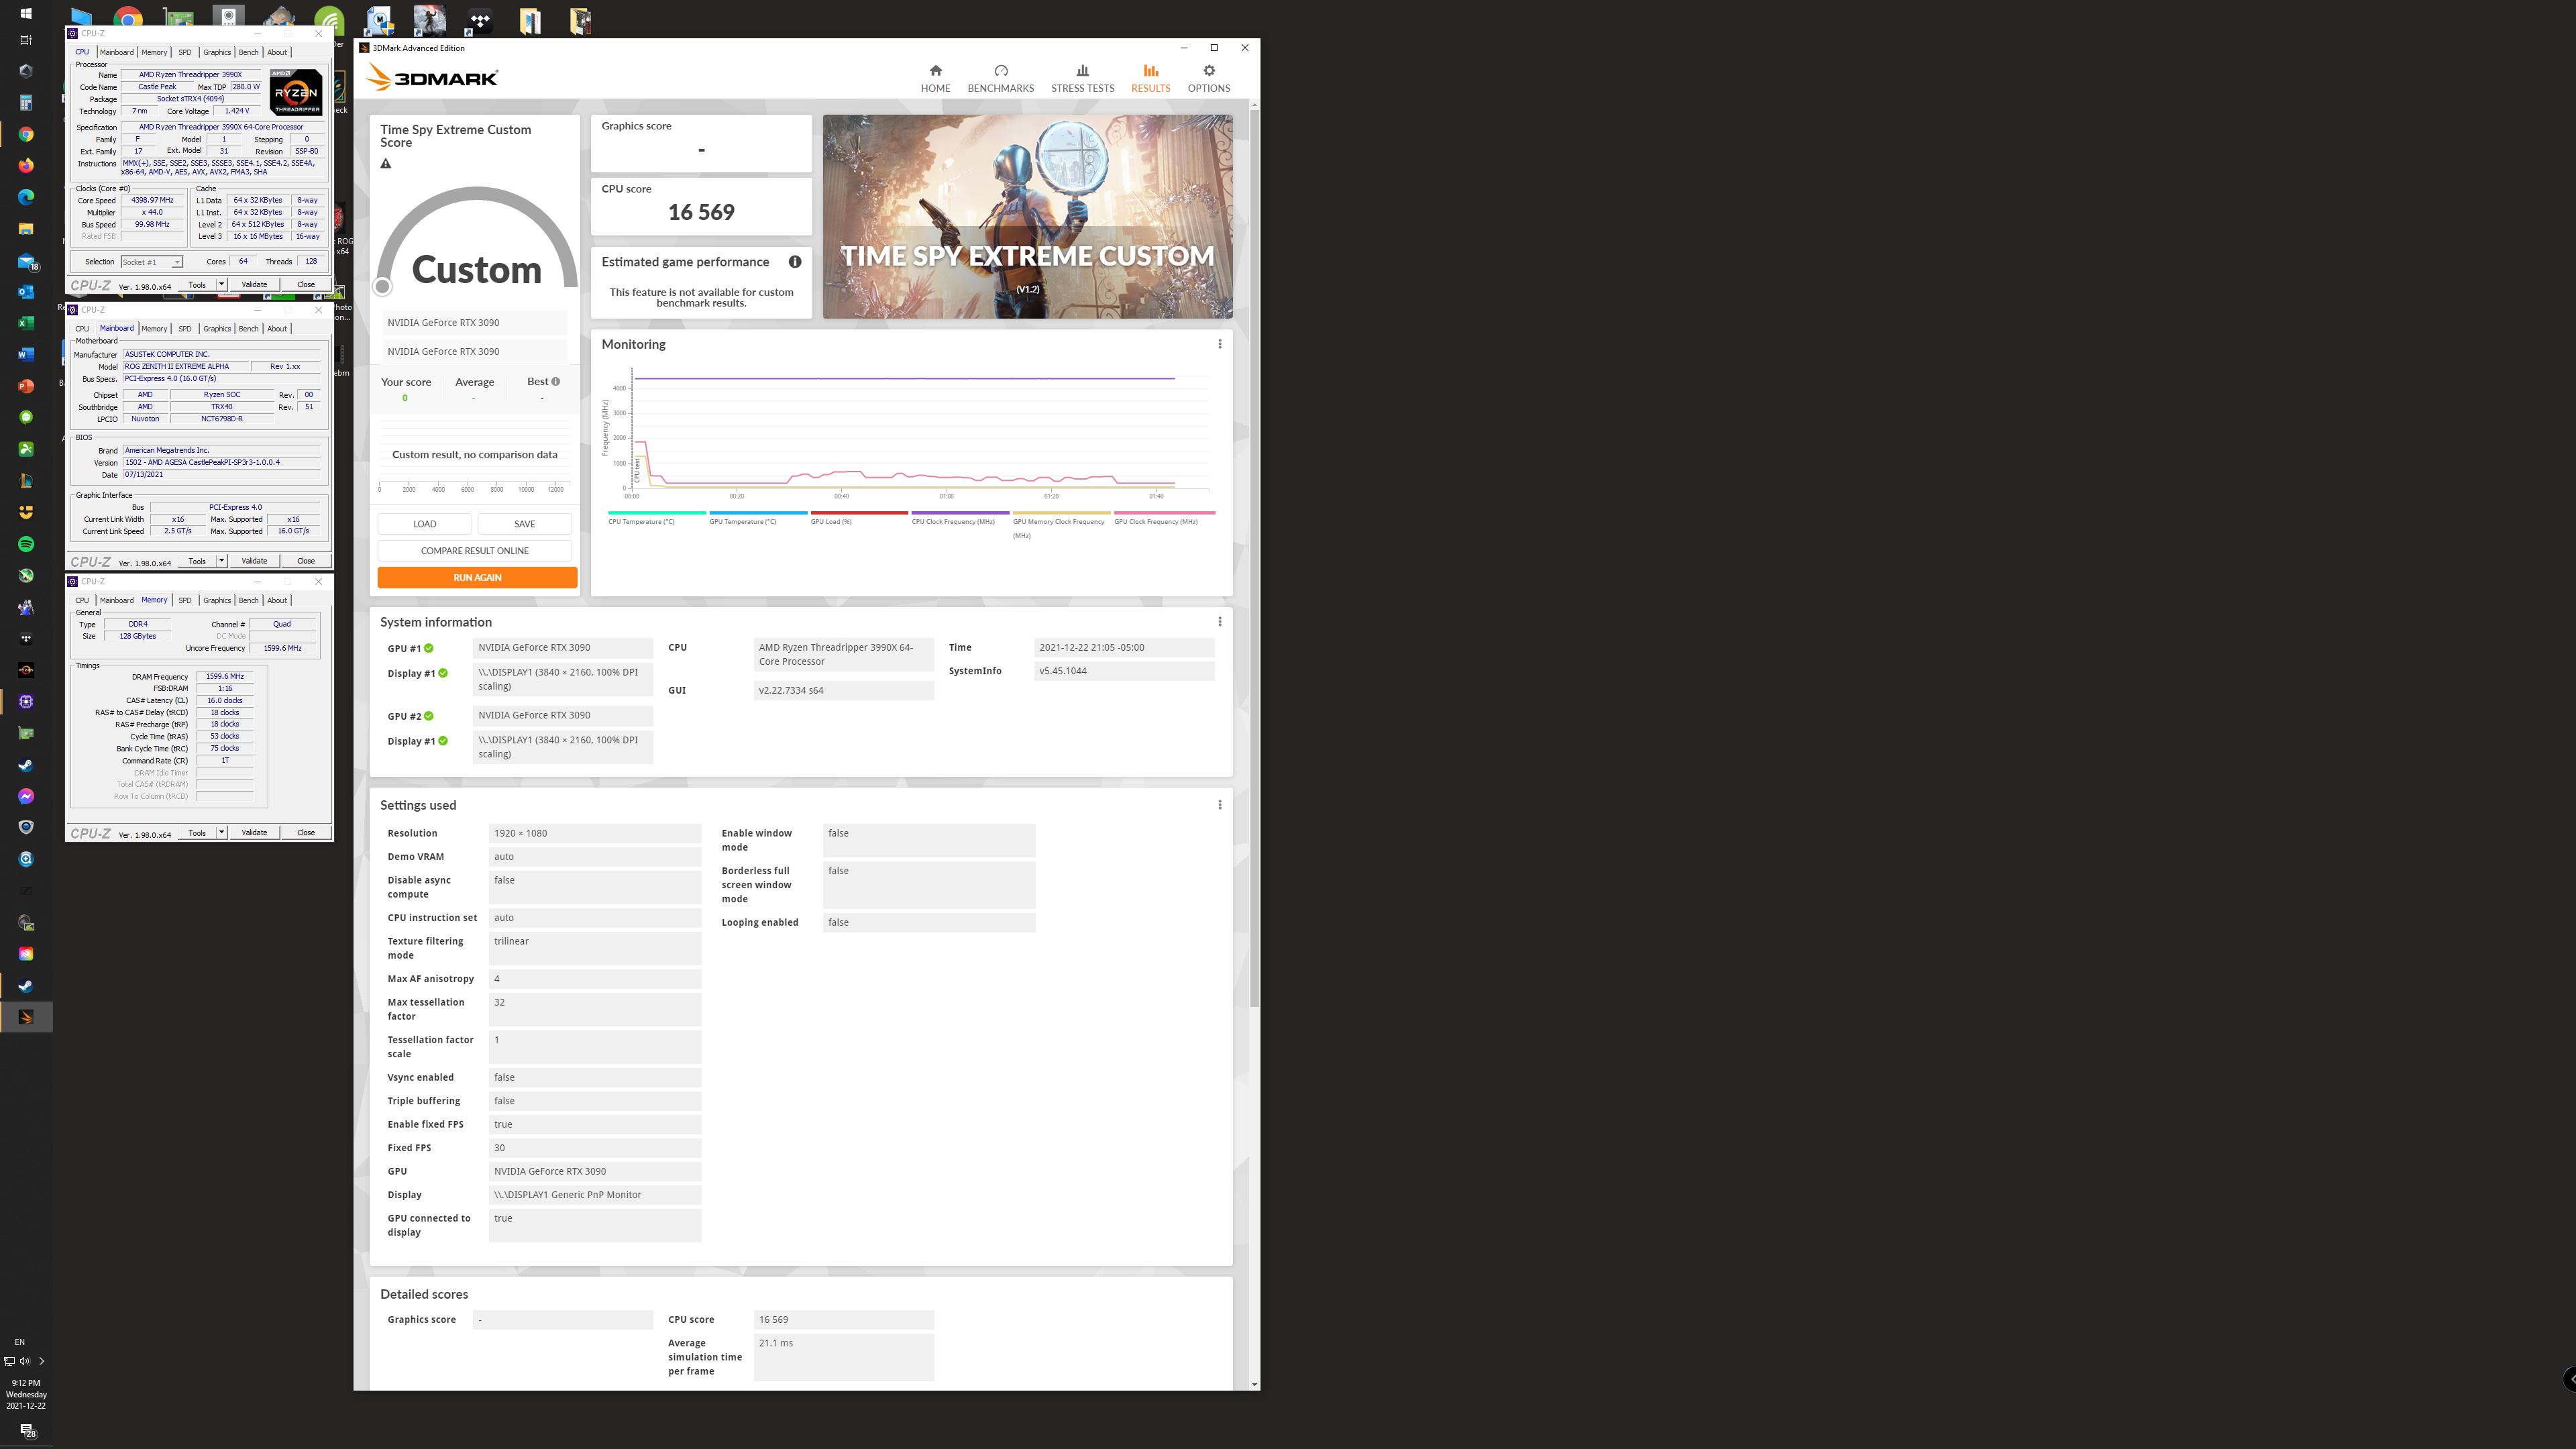Open About tab in bottom CPU-Z window
Screen dimensions: 2576x1449
pyautogui.click(x=277, y=601)
